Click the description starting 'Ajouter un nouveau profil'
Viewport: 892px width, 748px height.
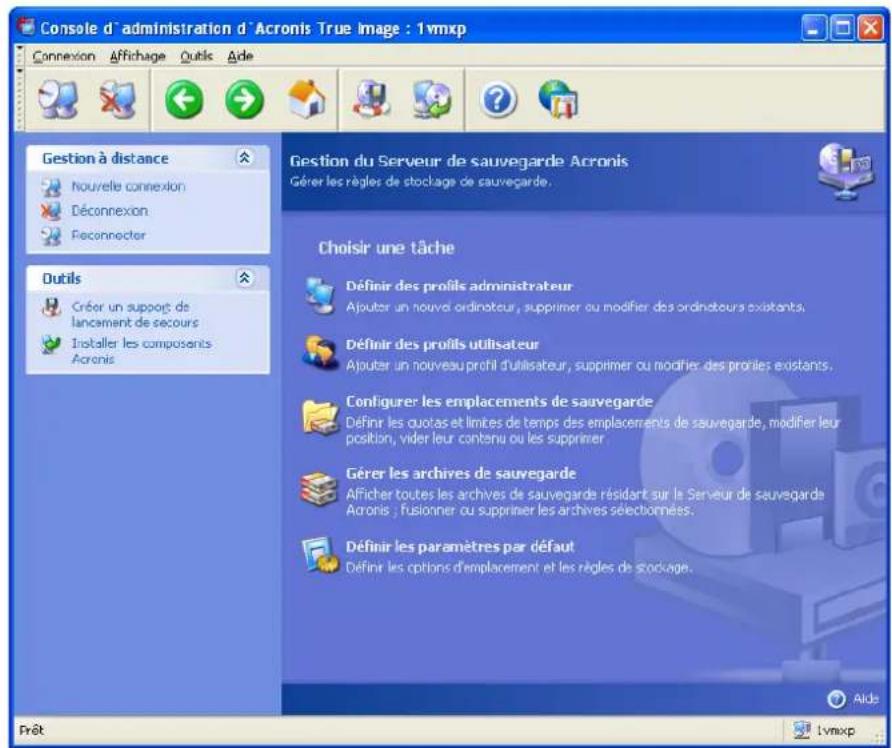(589, 365)
